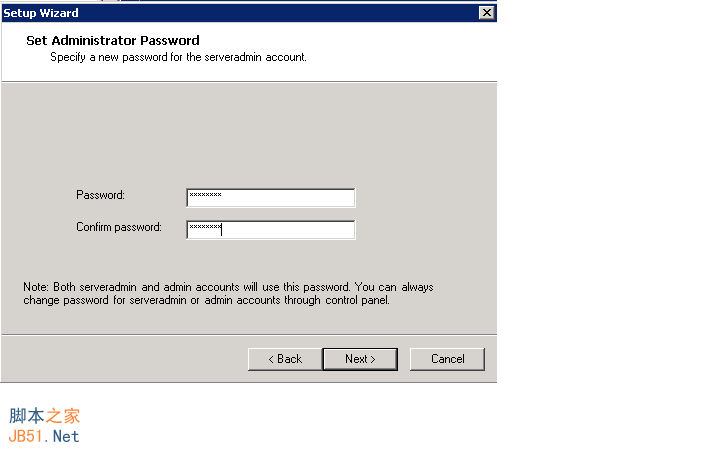Place the cursor after the Confirm password asterisks
The height and width of the screenshot is (450, 720).
click(223, 229)
